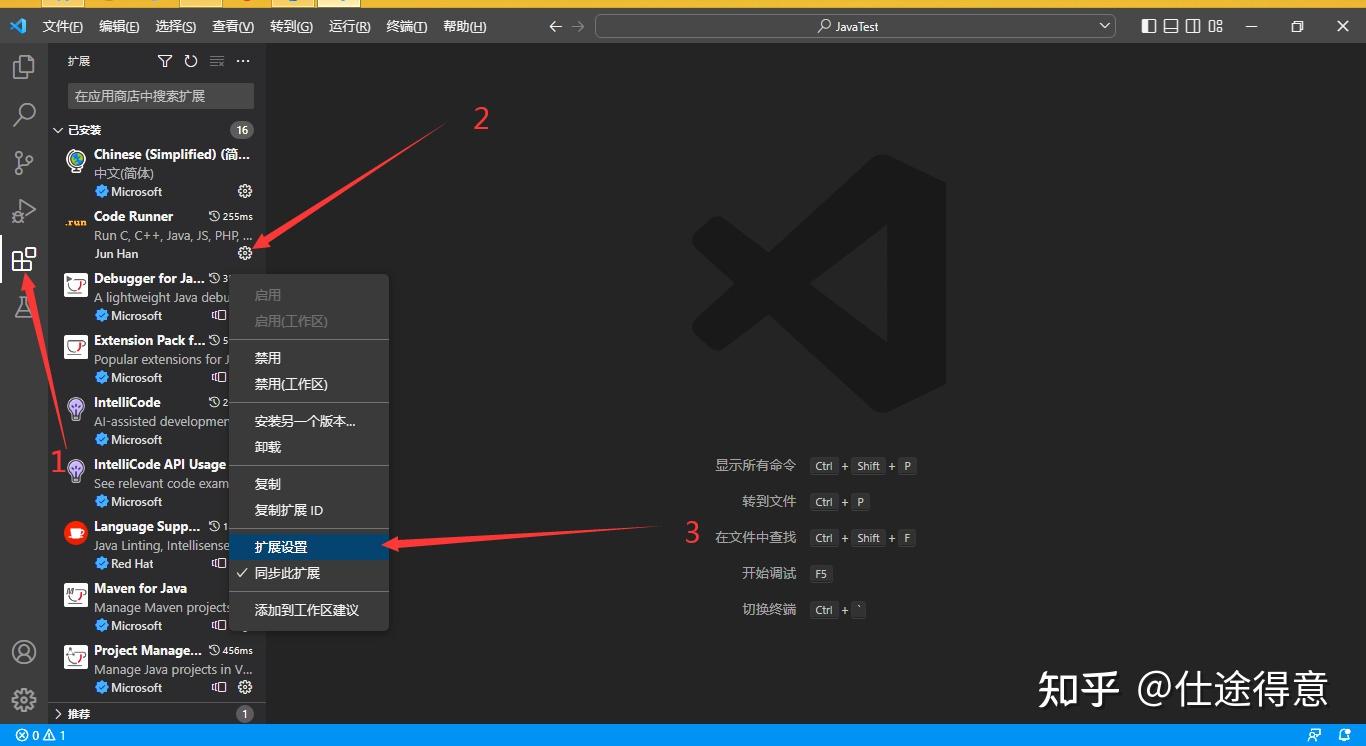Screen dimensions: 1366x746
Task: Open notifications bell in status bar
Action: [1345, 735]
